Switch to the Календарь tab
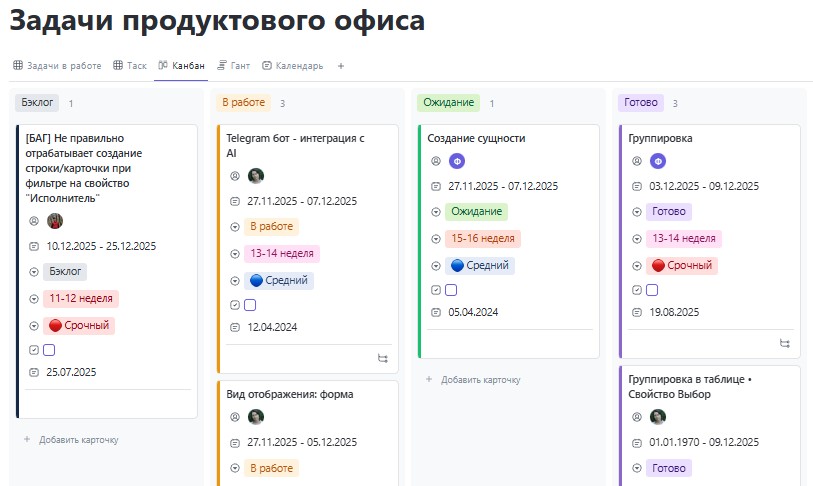 [293, 66]
